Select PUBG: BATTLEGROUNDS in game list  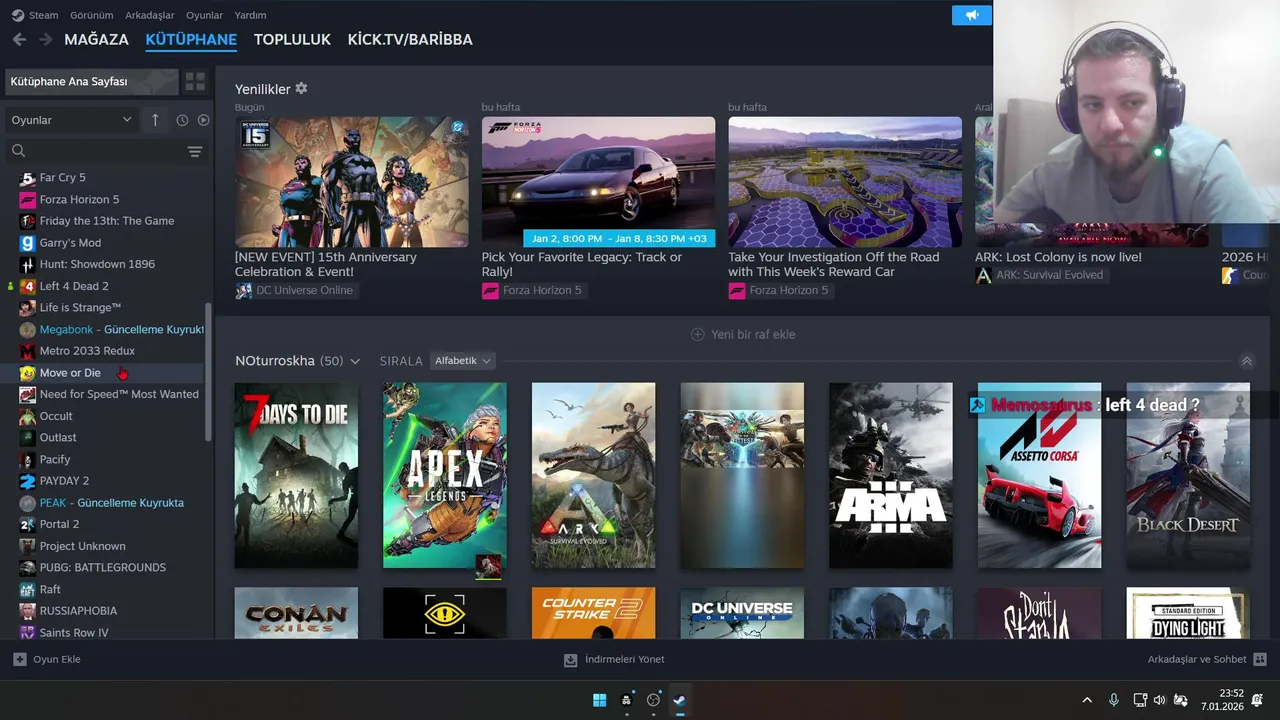point(106,567)
